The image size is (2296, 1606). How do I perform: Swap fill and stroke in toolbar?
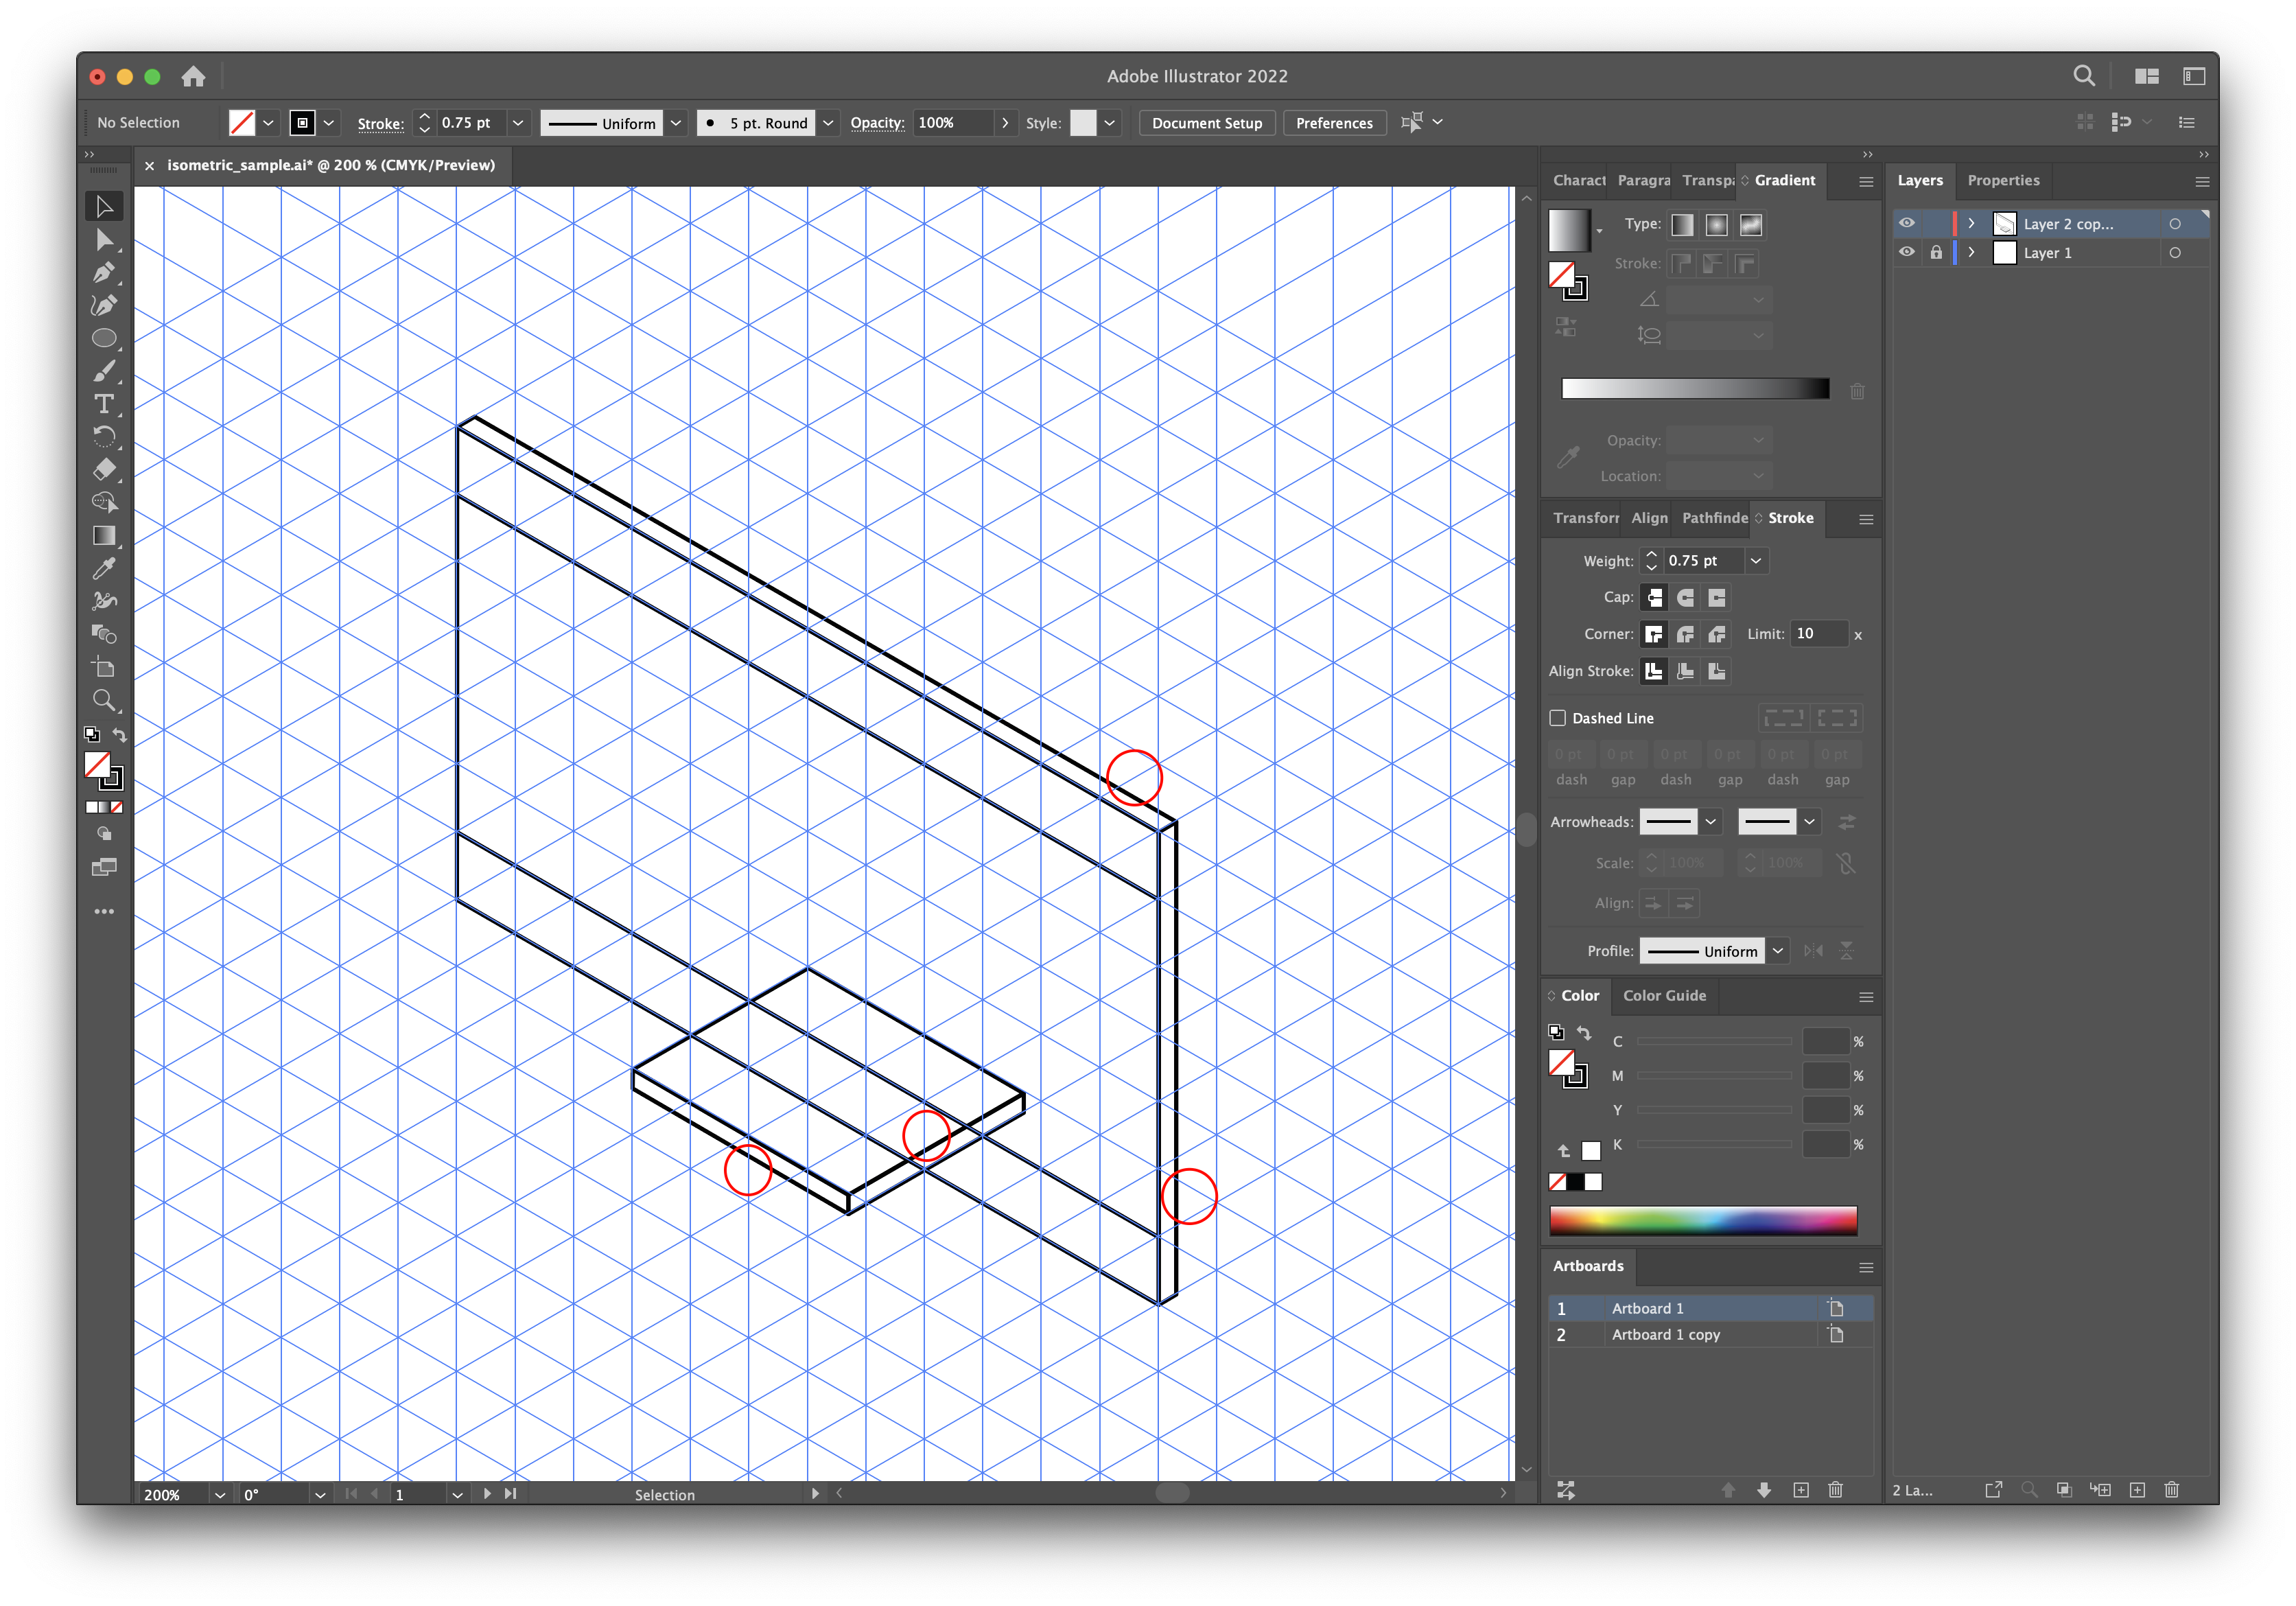coord(119,735)
